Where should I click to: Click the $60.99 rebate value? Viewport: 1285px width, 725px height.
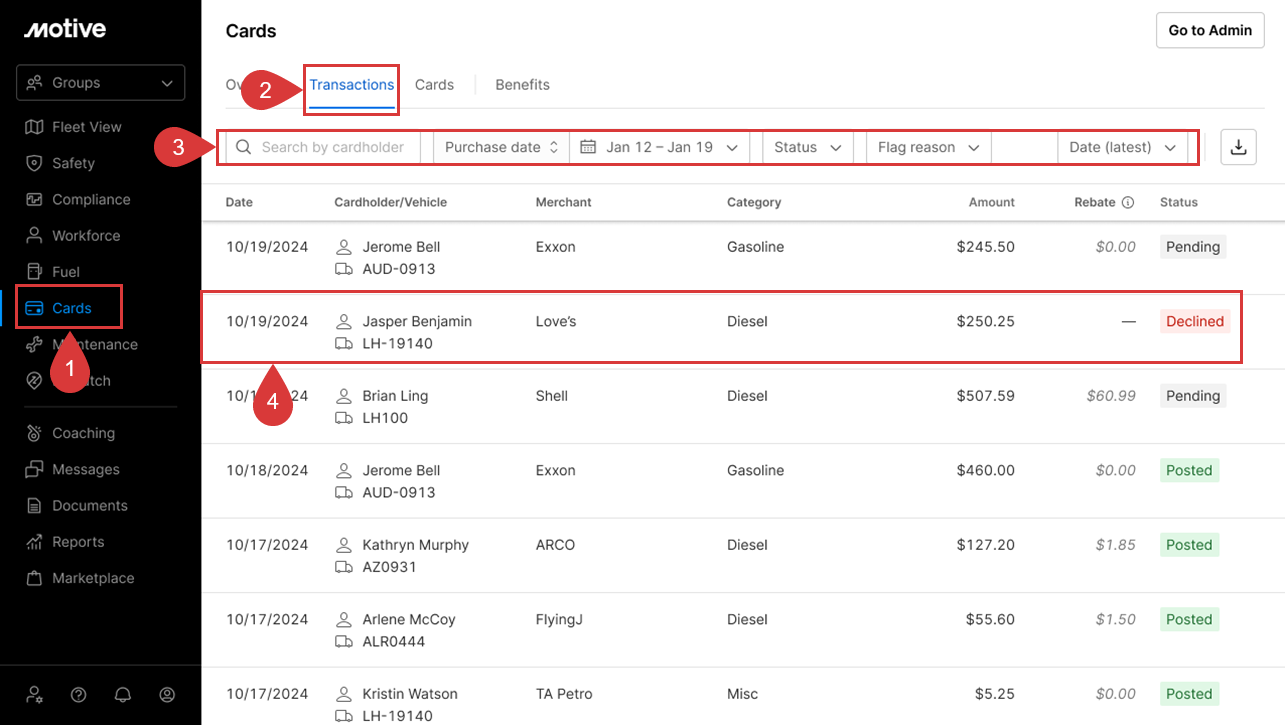click(1111, 396)
